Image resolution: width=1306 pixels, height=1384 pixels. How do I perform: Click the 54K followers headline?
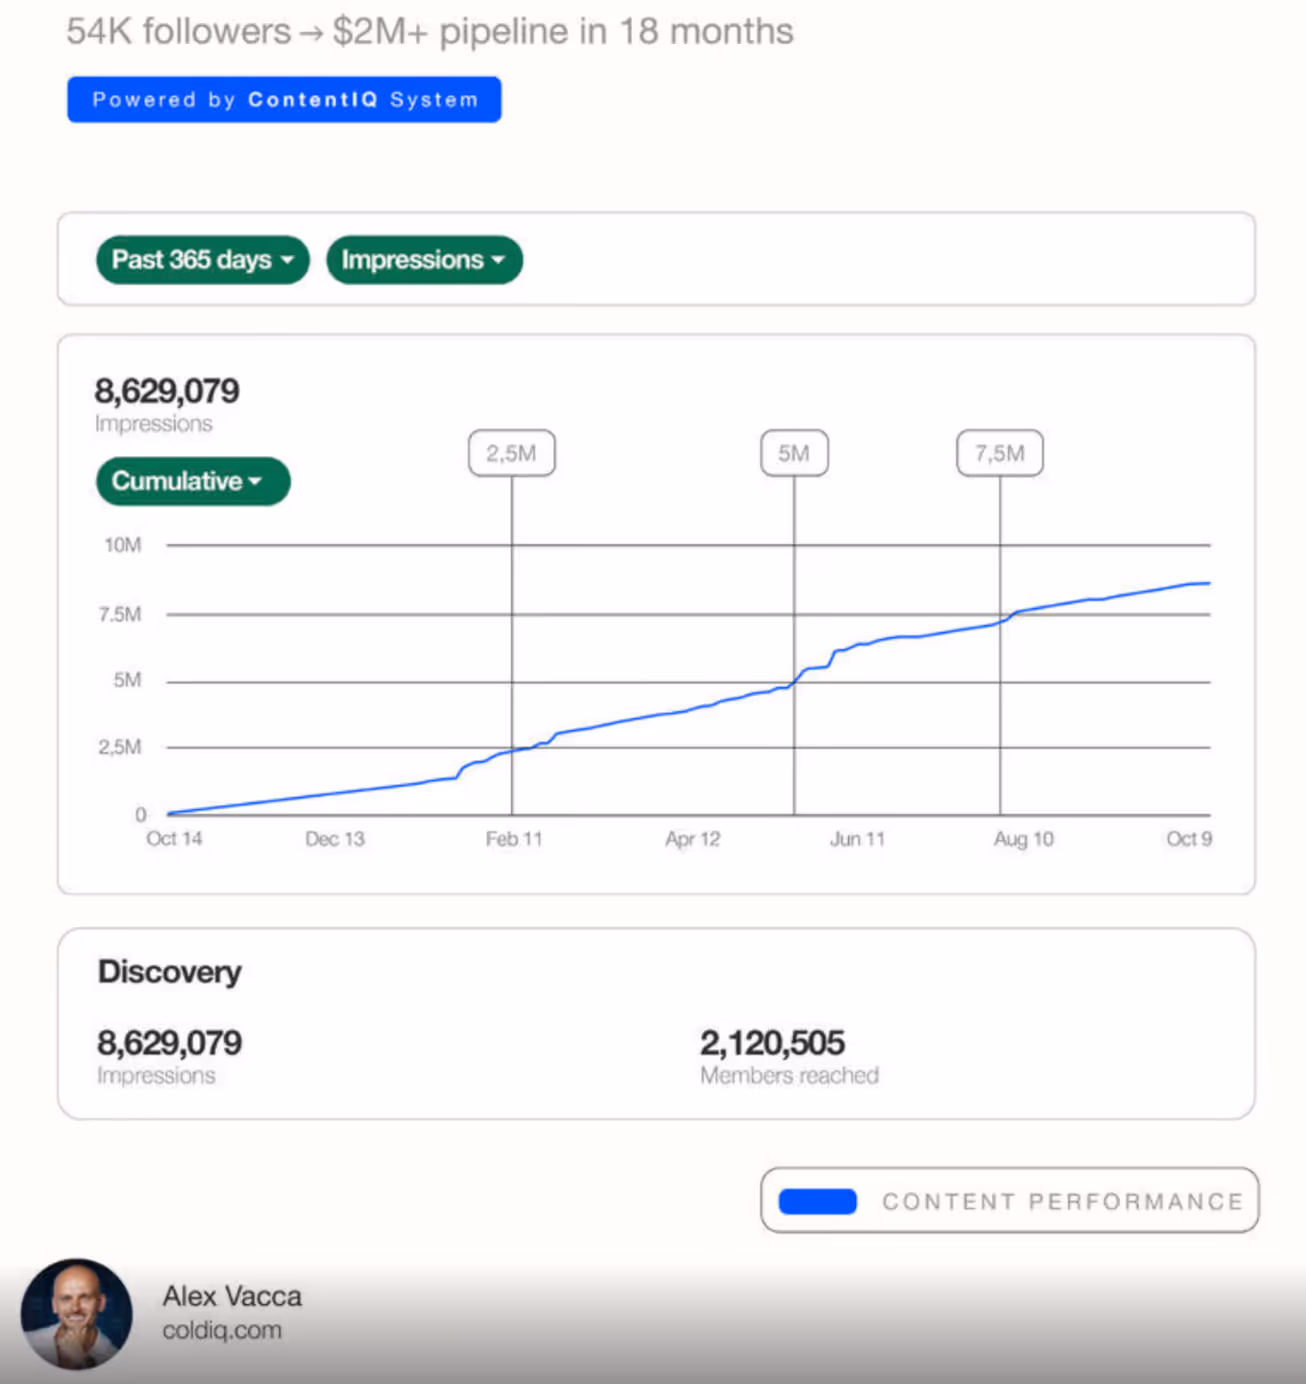428,31
